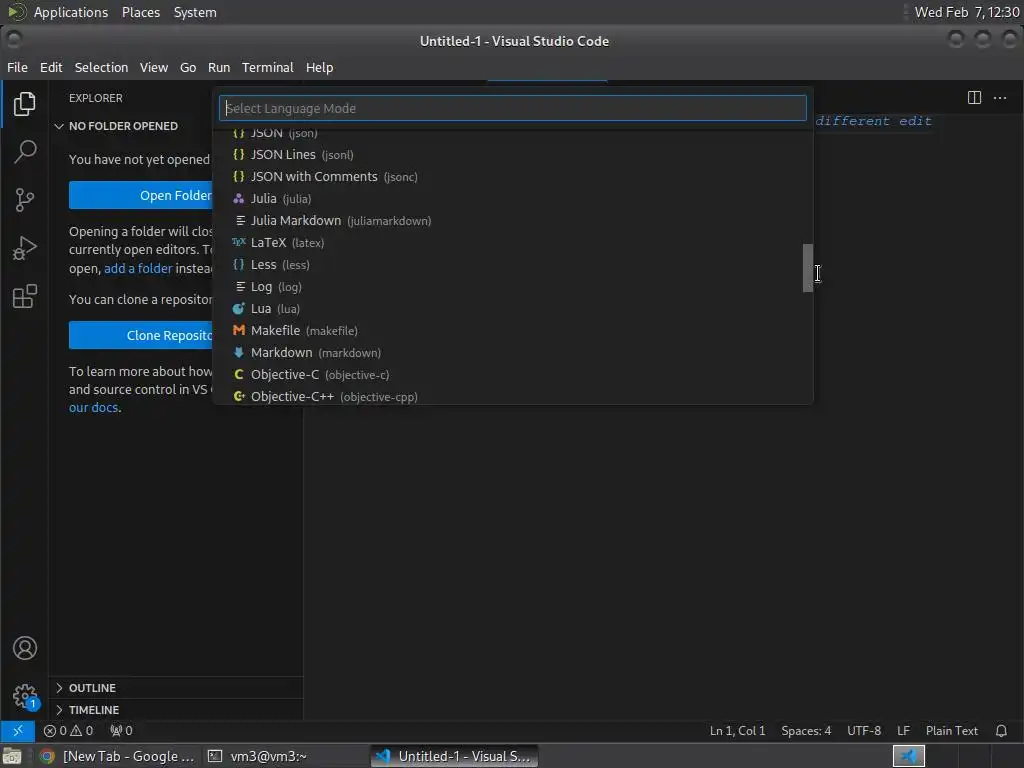Image resolution: width=1024 pixels, height=768 pixels.
Task: Open the Selection menu
Action: pyautogui.click(x=101, y=67)
